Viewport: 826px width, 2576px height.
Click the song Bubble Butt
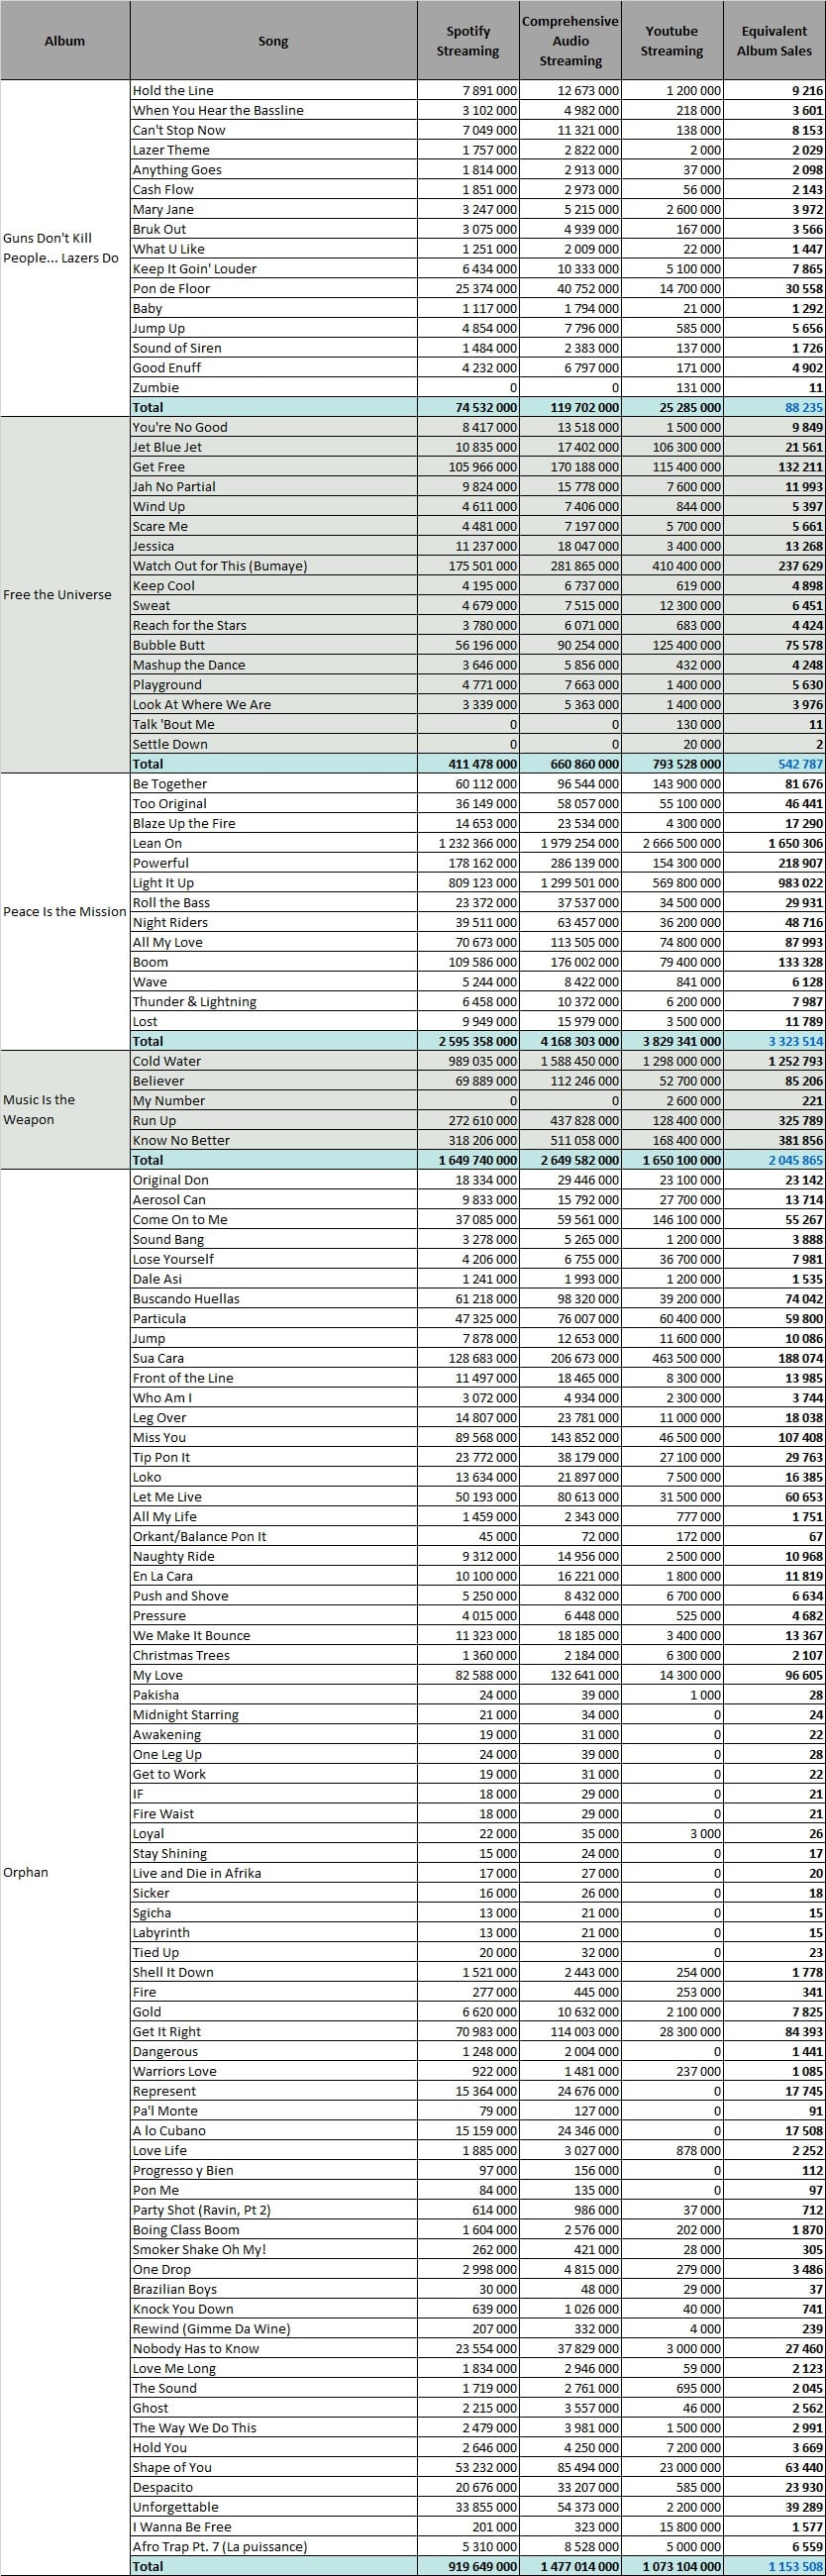(x=168, y=645)
